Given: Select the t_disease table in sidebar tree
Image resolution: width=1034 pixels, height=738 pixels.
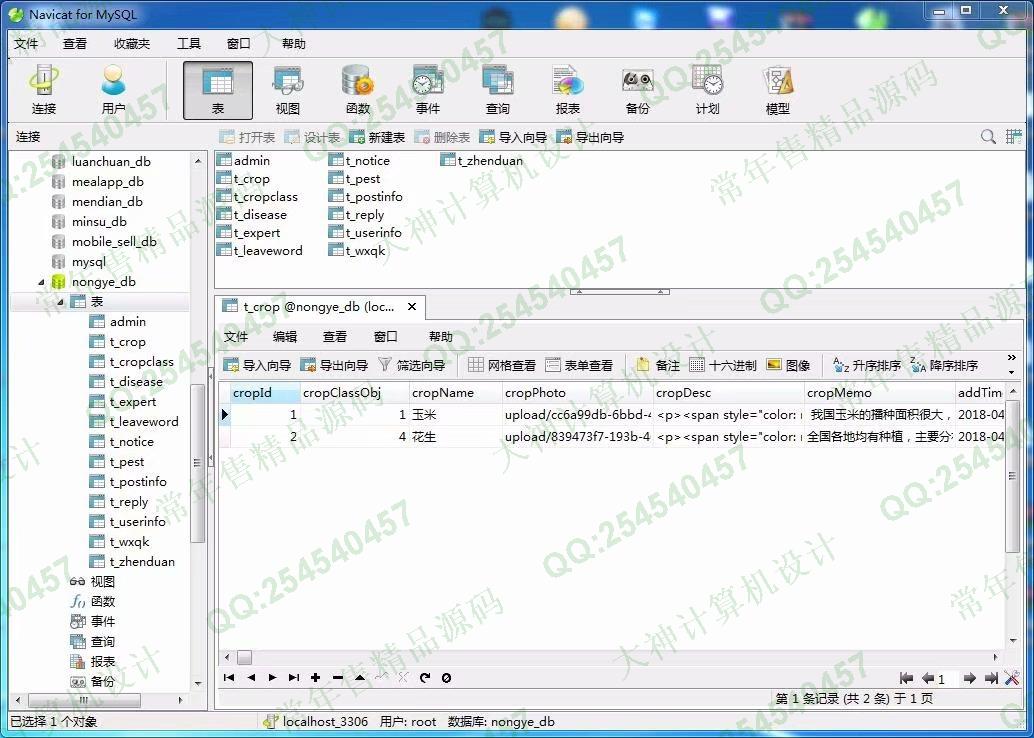Looking at the screenshot, I should click(x=136, y=382).
